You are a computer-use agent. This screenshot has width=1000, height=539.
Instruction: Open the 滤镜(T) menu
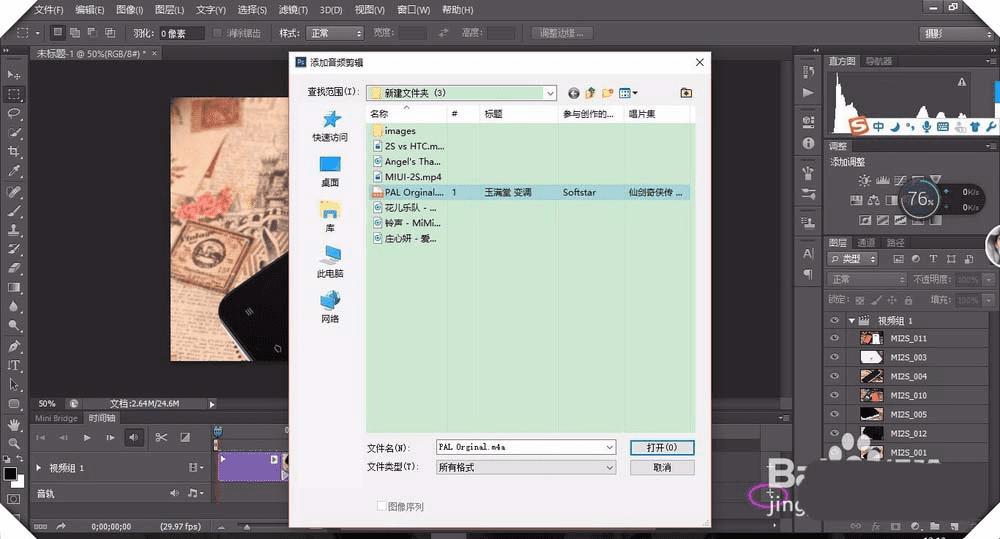pos(293,10)
